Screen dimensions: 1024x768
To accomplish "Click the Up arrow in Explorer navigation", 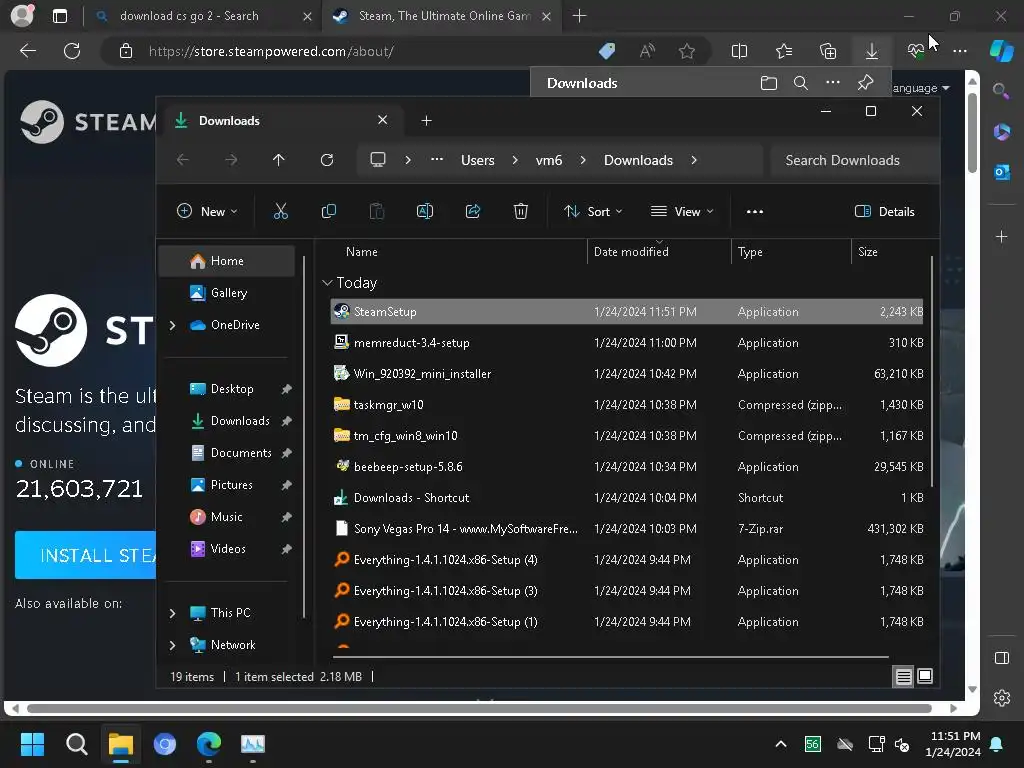I will pos(279,160).
